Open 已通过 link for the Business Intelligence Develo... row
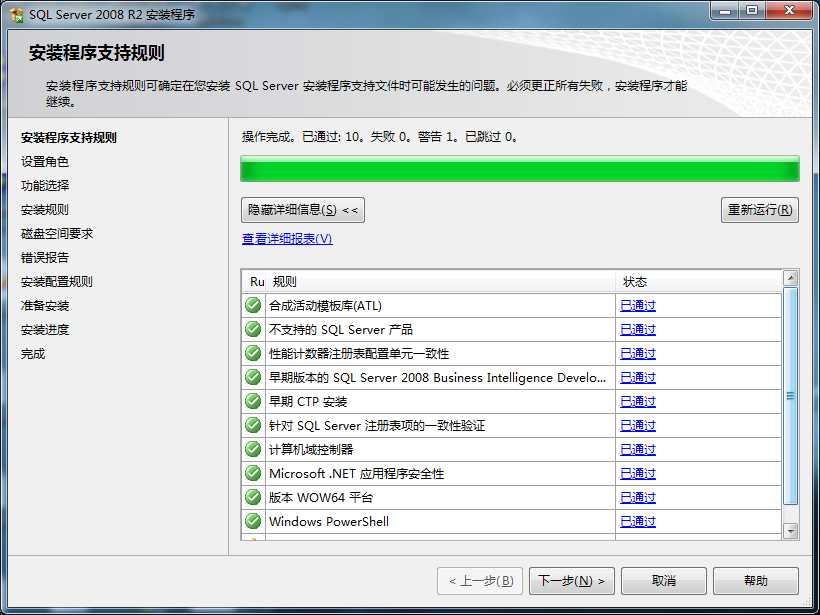This screenshot has width=820, height=615. click(x=637, y=378)
